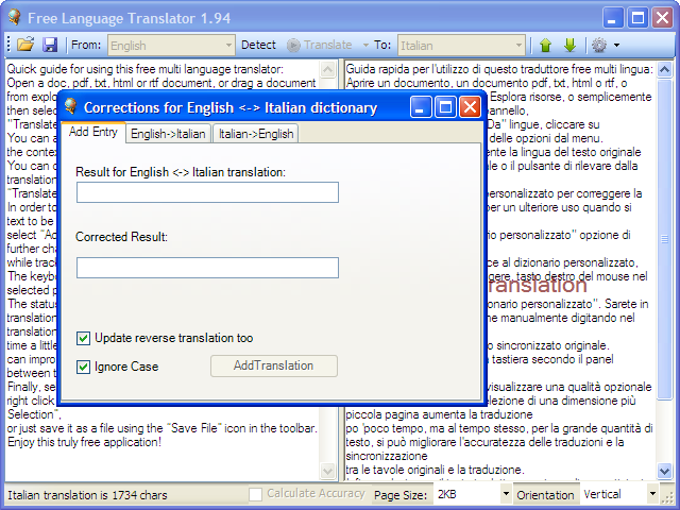Screen dimensions: 680x510
Task: Click the AddTranslation button
Action: click(x=274, y=366)
